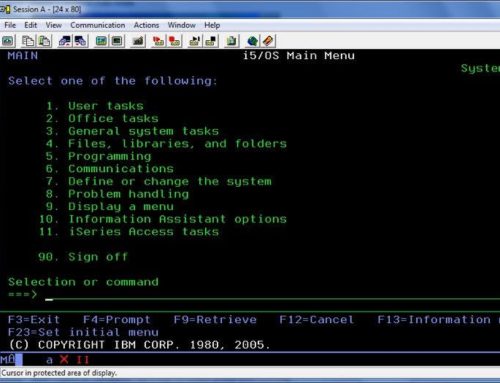Start macro recording with the Record icon

coord(158,41)
